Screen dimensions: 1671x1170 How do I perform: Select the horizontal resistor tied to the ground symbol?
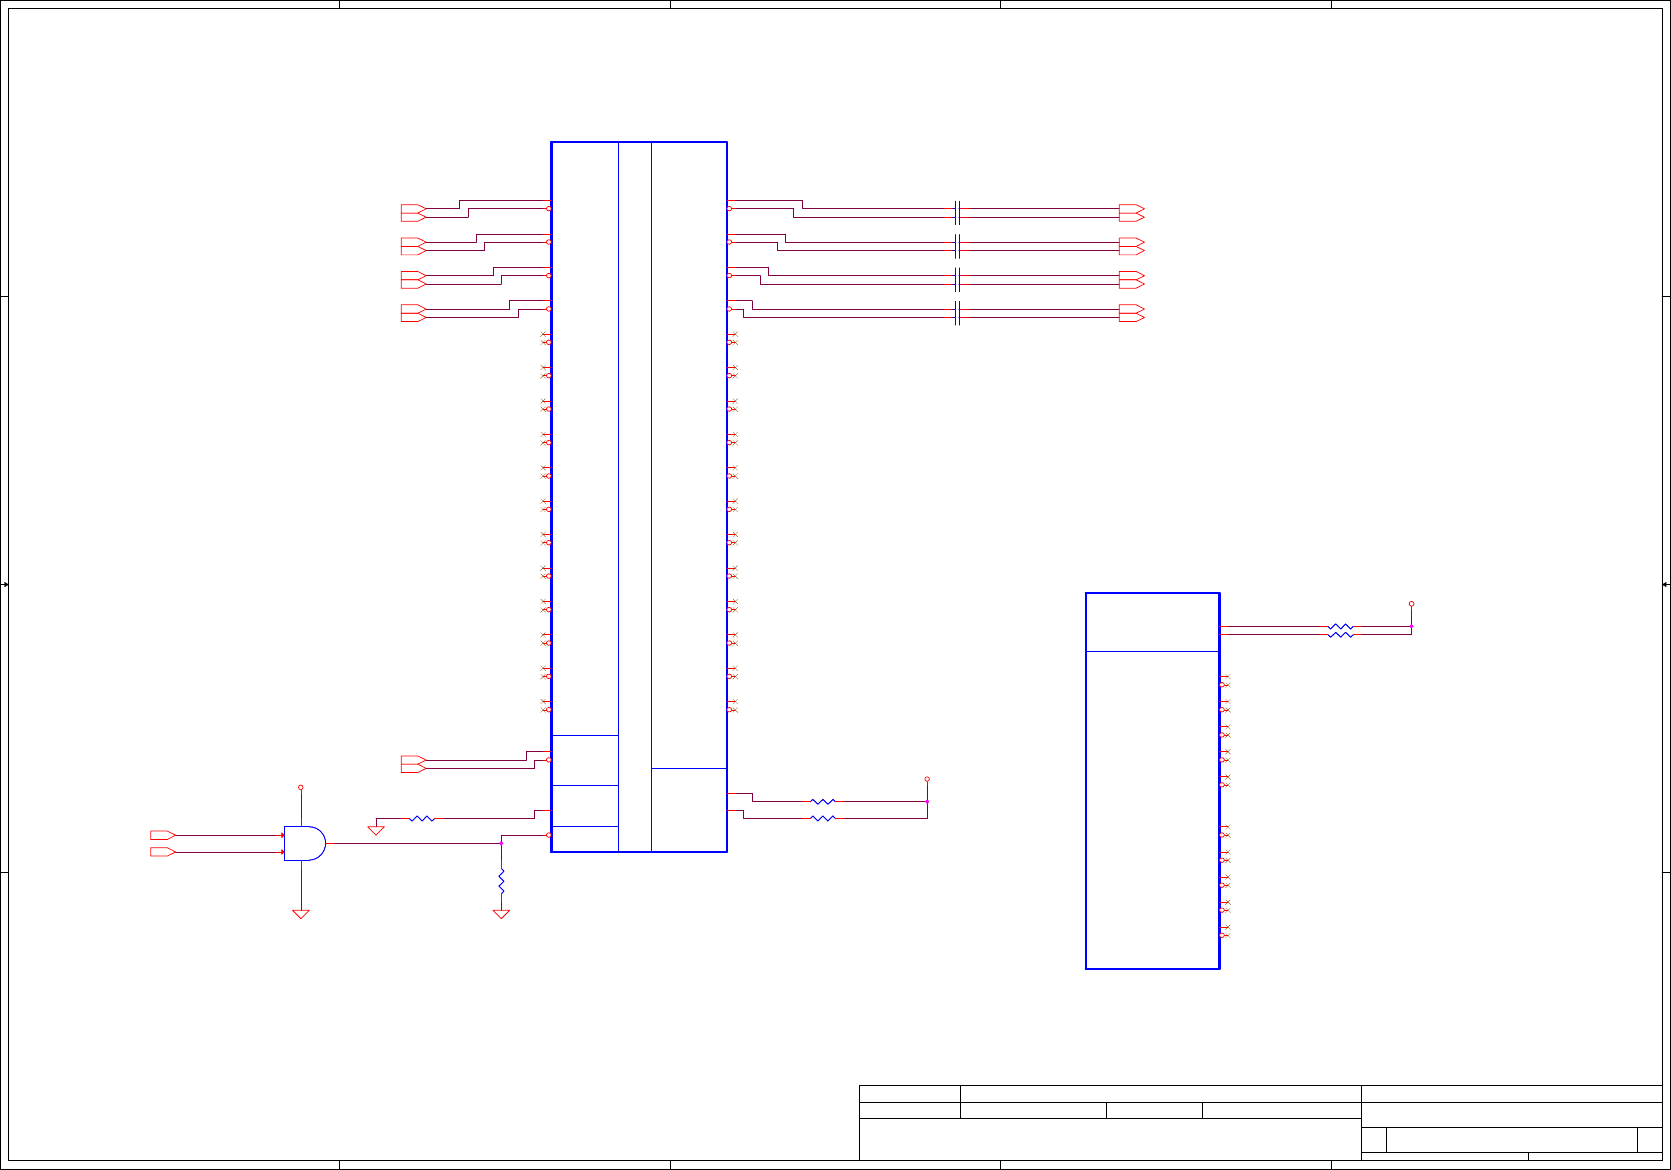click(423, 818)
